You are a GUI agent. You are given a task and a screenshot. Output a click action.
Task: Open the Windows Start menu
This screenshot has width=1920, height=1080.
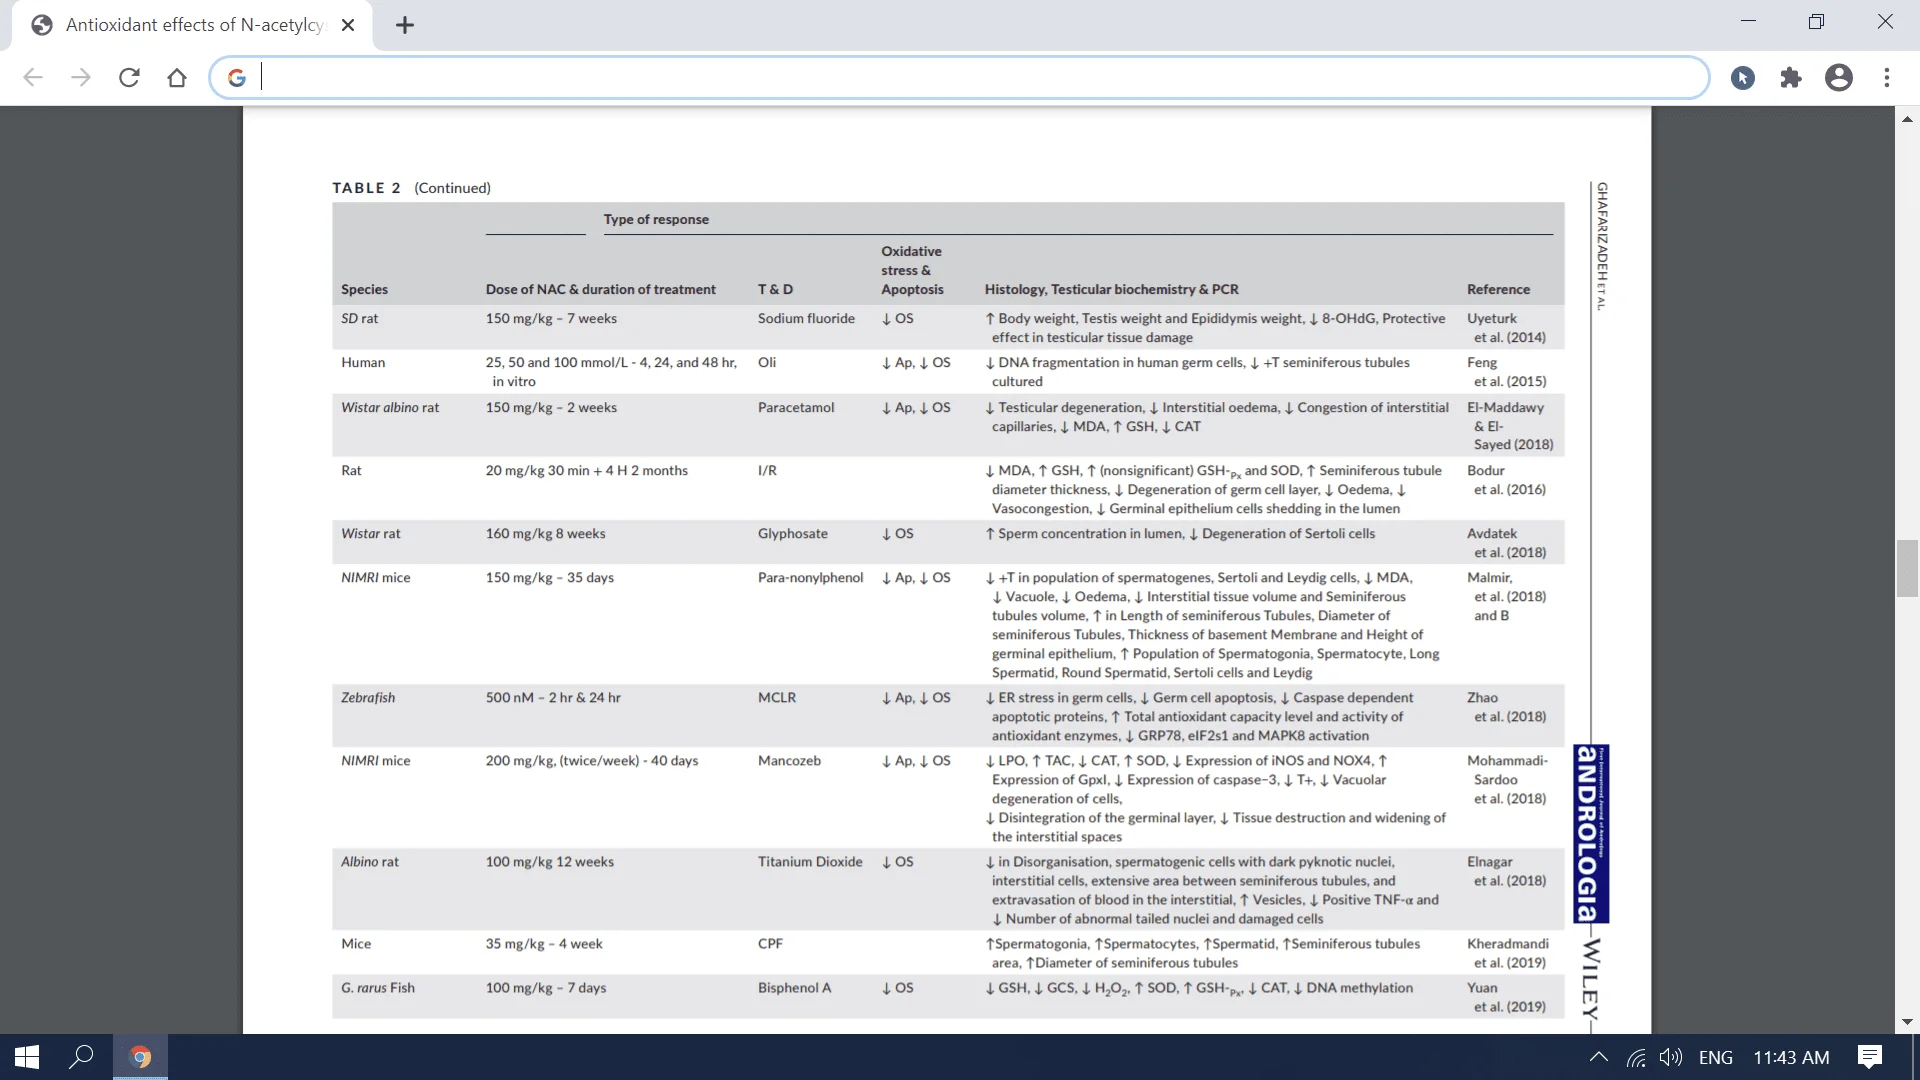(x=27, y=1057)
